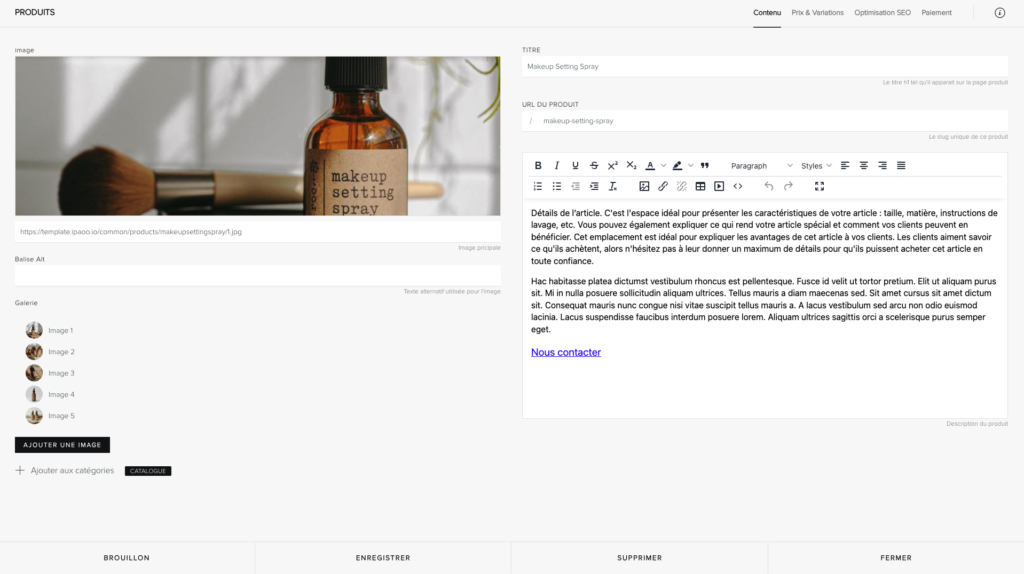This screenshot has width=1024, height=574.
Task: Toggle bold formatting in the editor
Action: click(x=538, y=166)
